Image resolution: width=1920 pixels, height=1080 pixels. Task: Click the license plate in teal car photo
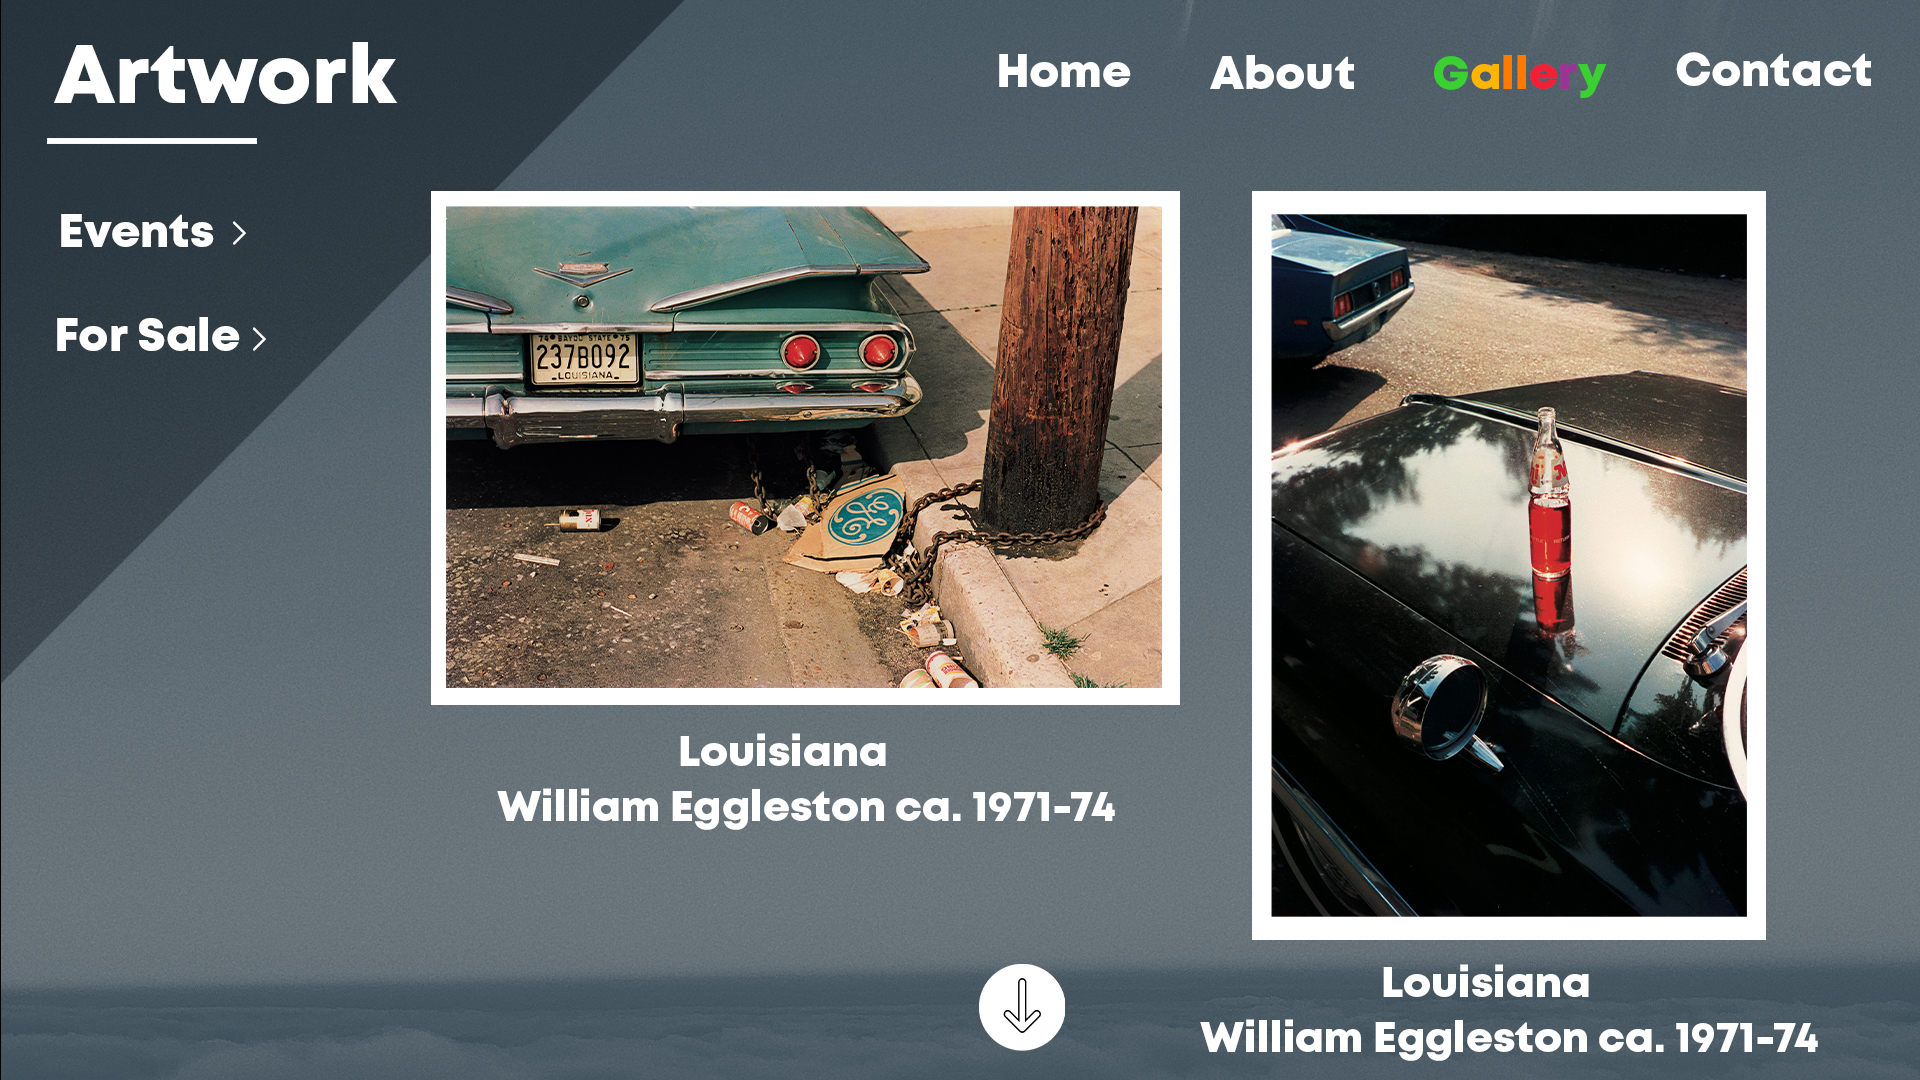tap(585, 359)
